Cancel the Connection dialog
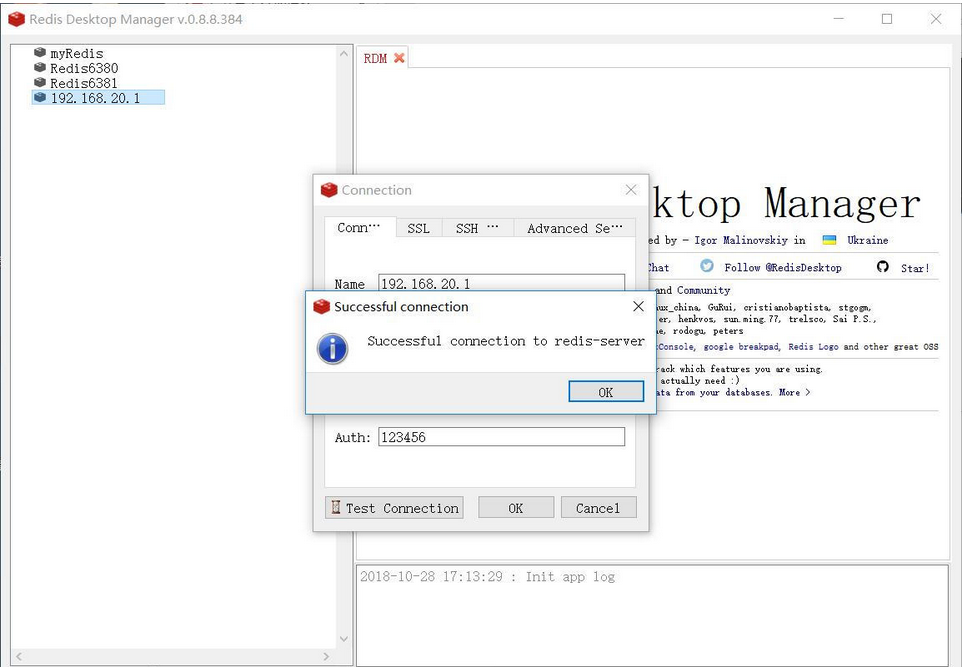 coord(598,508)
